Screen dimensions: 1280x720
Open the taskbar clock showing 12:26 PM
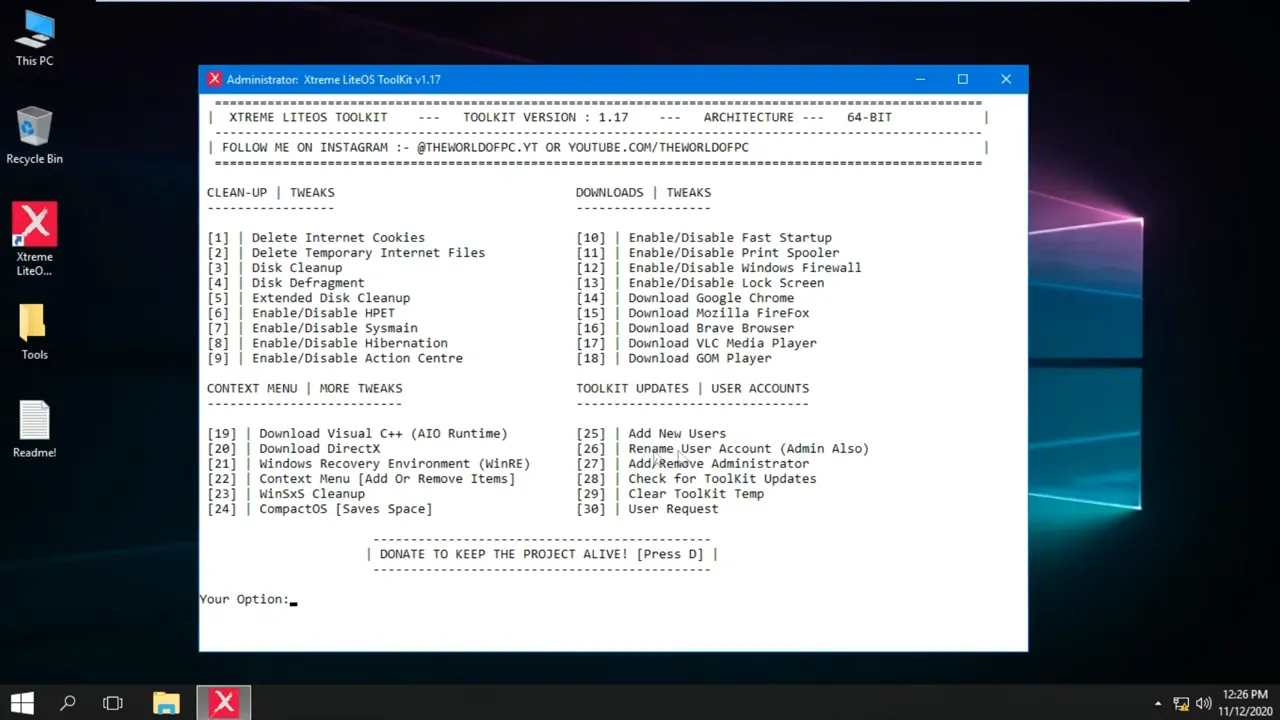1243,703
